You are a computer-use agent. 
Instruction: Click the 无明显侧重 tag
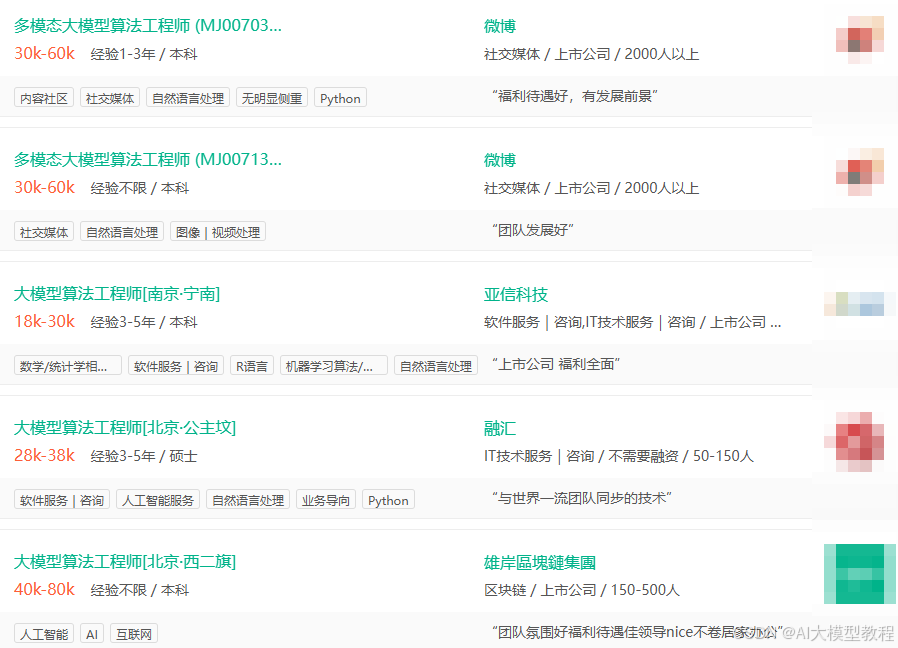[271, 98]
